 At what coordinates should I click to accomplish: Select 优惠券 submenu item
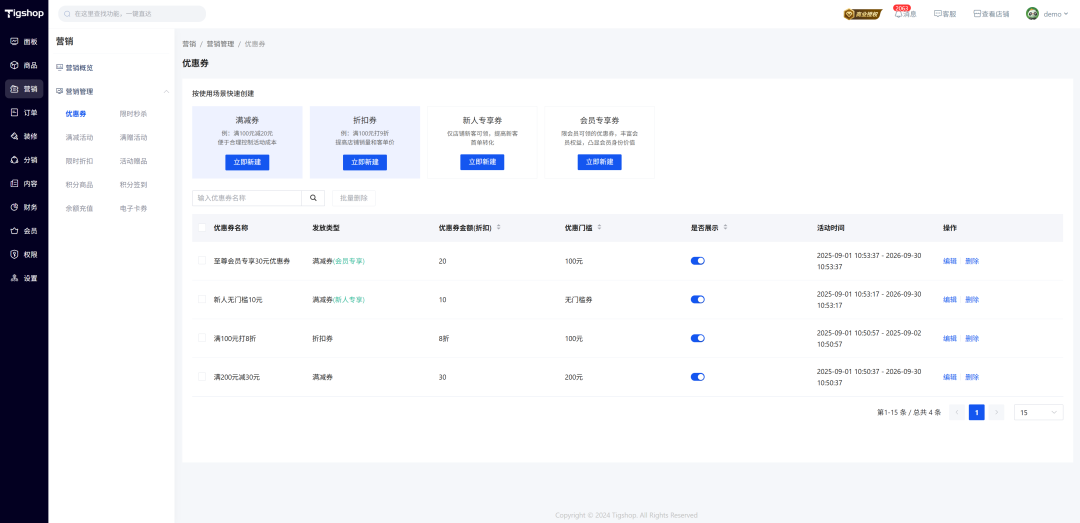pyautogui.click(x=76, y=114)
